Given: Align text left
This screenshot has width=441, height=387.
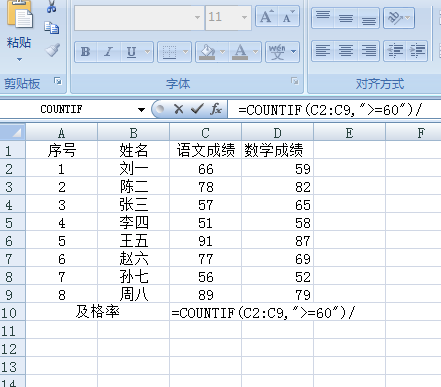Looking at the screenshot, I should click(323, 51).
